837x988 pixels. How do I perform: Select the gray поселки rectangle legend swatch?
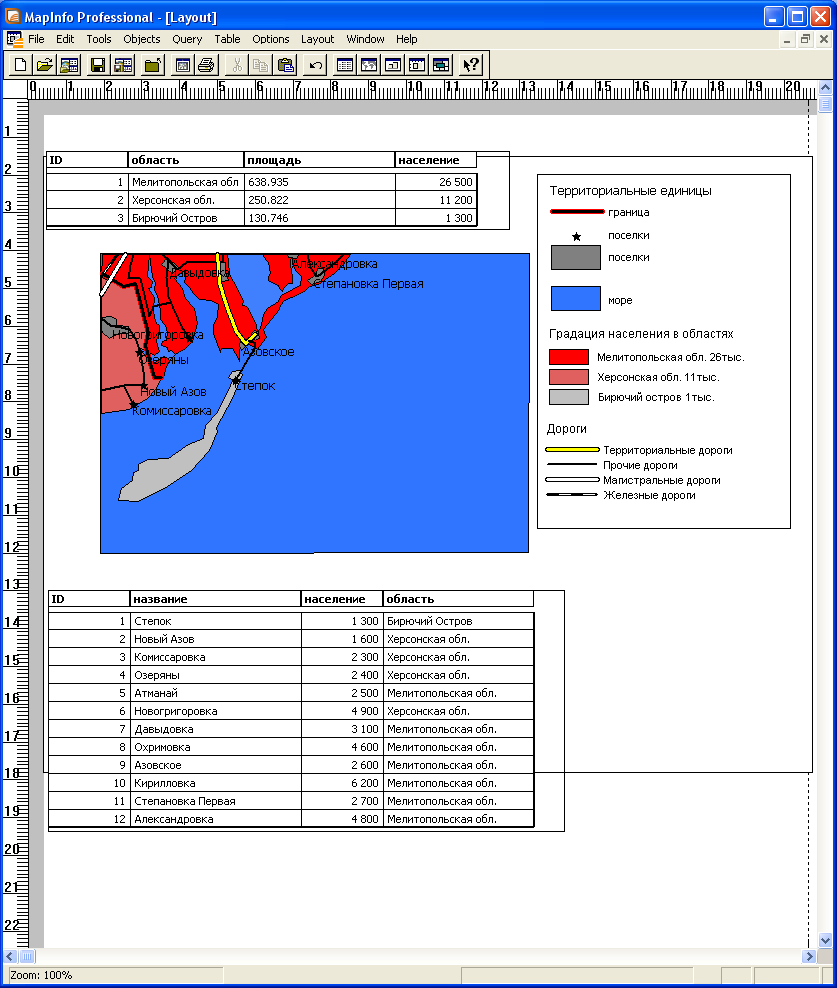(575, 258)
